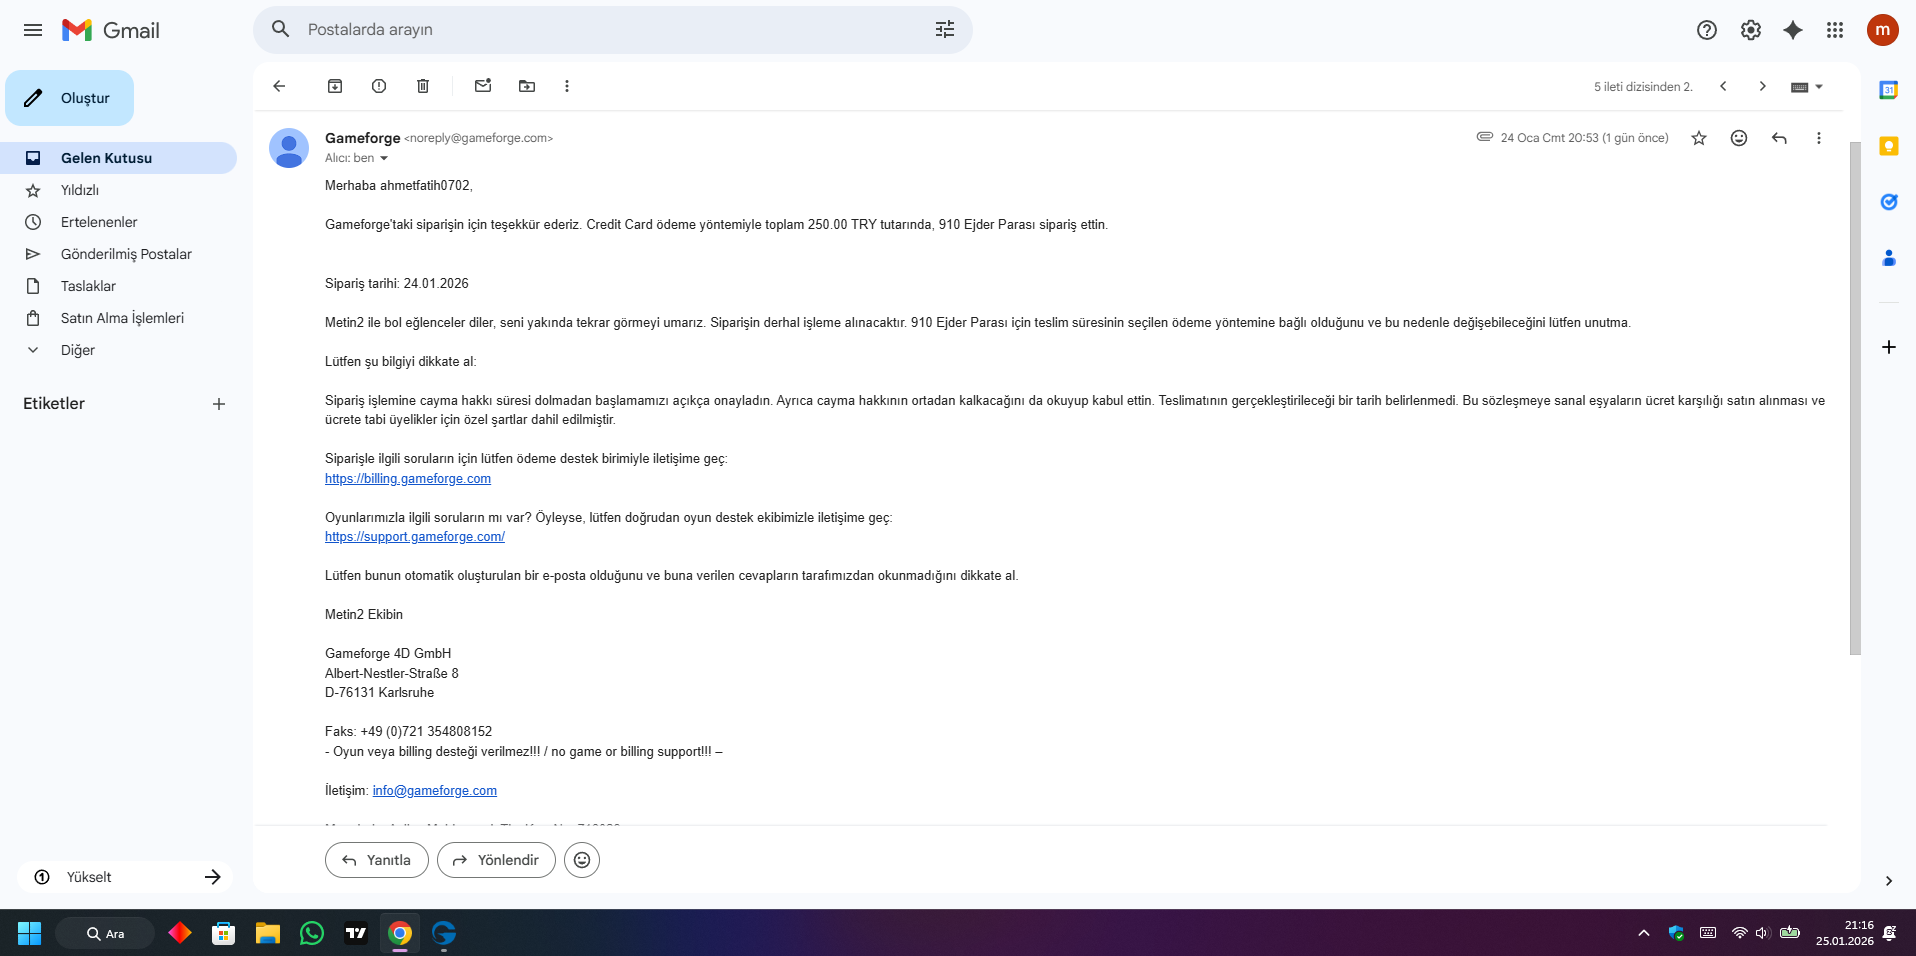This screenshot has width=1916, height=956.
Task: Get add-ons plus icon
Action: coord(1889,347)
